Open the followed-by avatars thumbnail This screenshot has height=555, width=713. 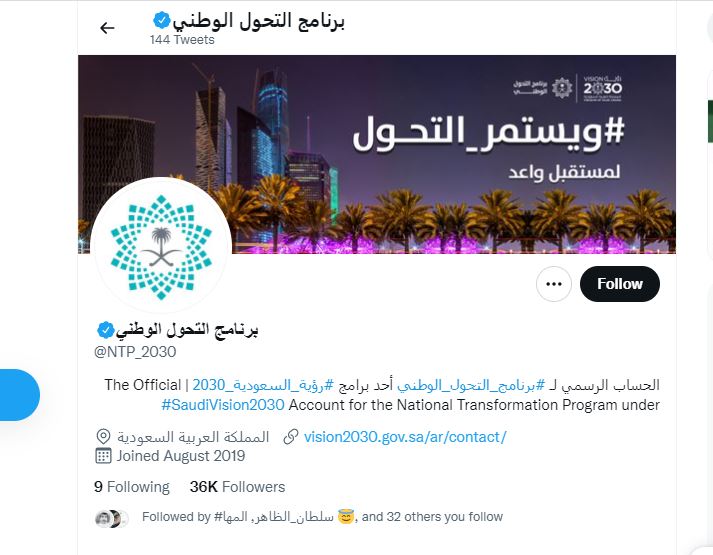coord(112,519)
